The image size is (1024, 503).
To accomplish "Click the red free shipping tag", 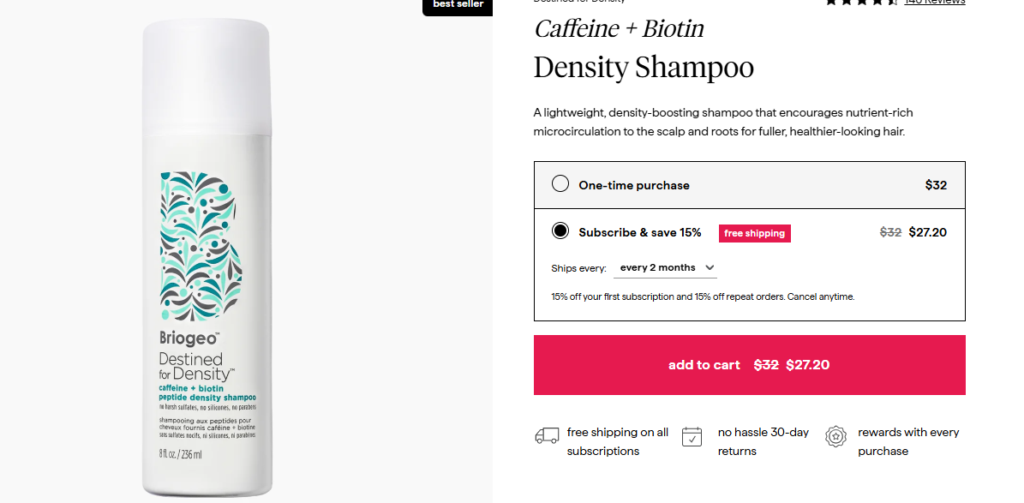I will [x=754, y=233].
